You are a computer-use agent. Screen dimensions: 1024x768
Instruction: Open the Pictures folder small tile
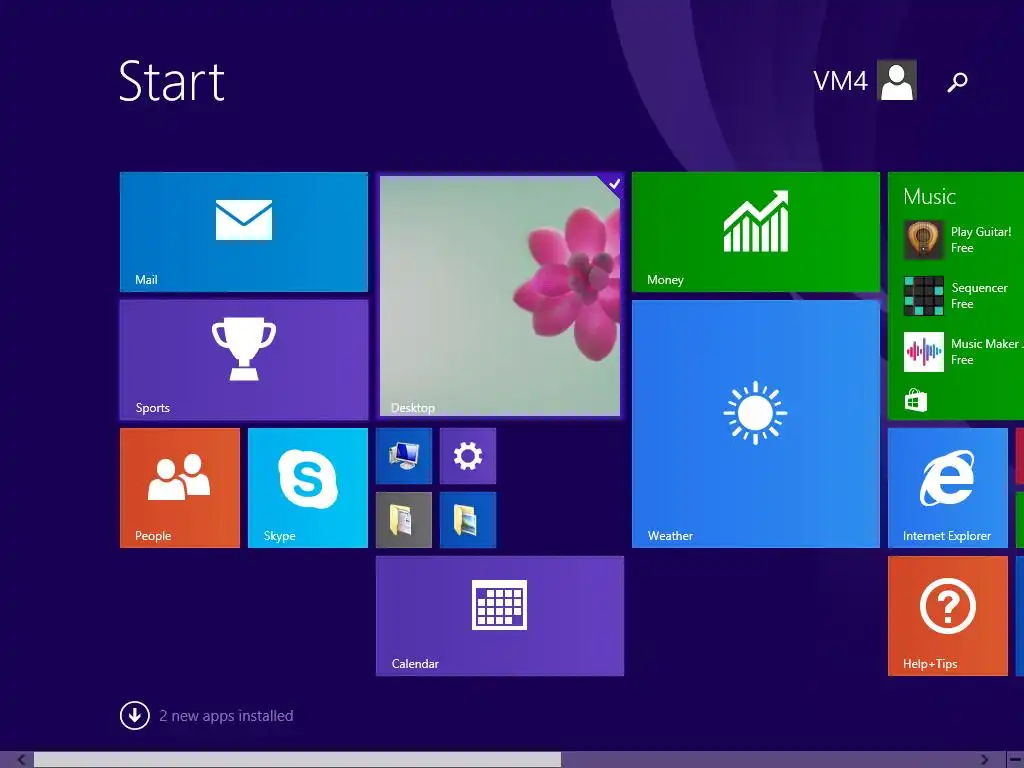click(468, 520)
